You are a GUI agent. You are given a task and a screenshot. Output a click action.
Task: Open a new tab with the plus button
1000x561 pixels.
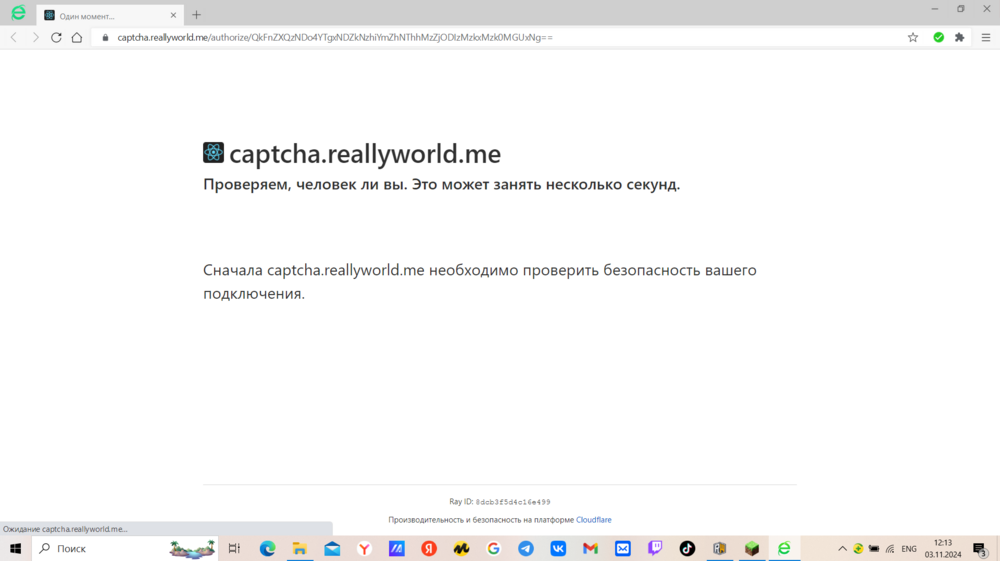pyautogui.click(x=196, y=15)
